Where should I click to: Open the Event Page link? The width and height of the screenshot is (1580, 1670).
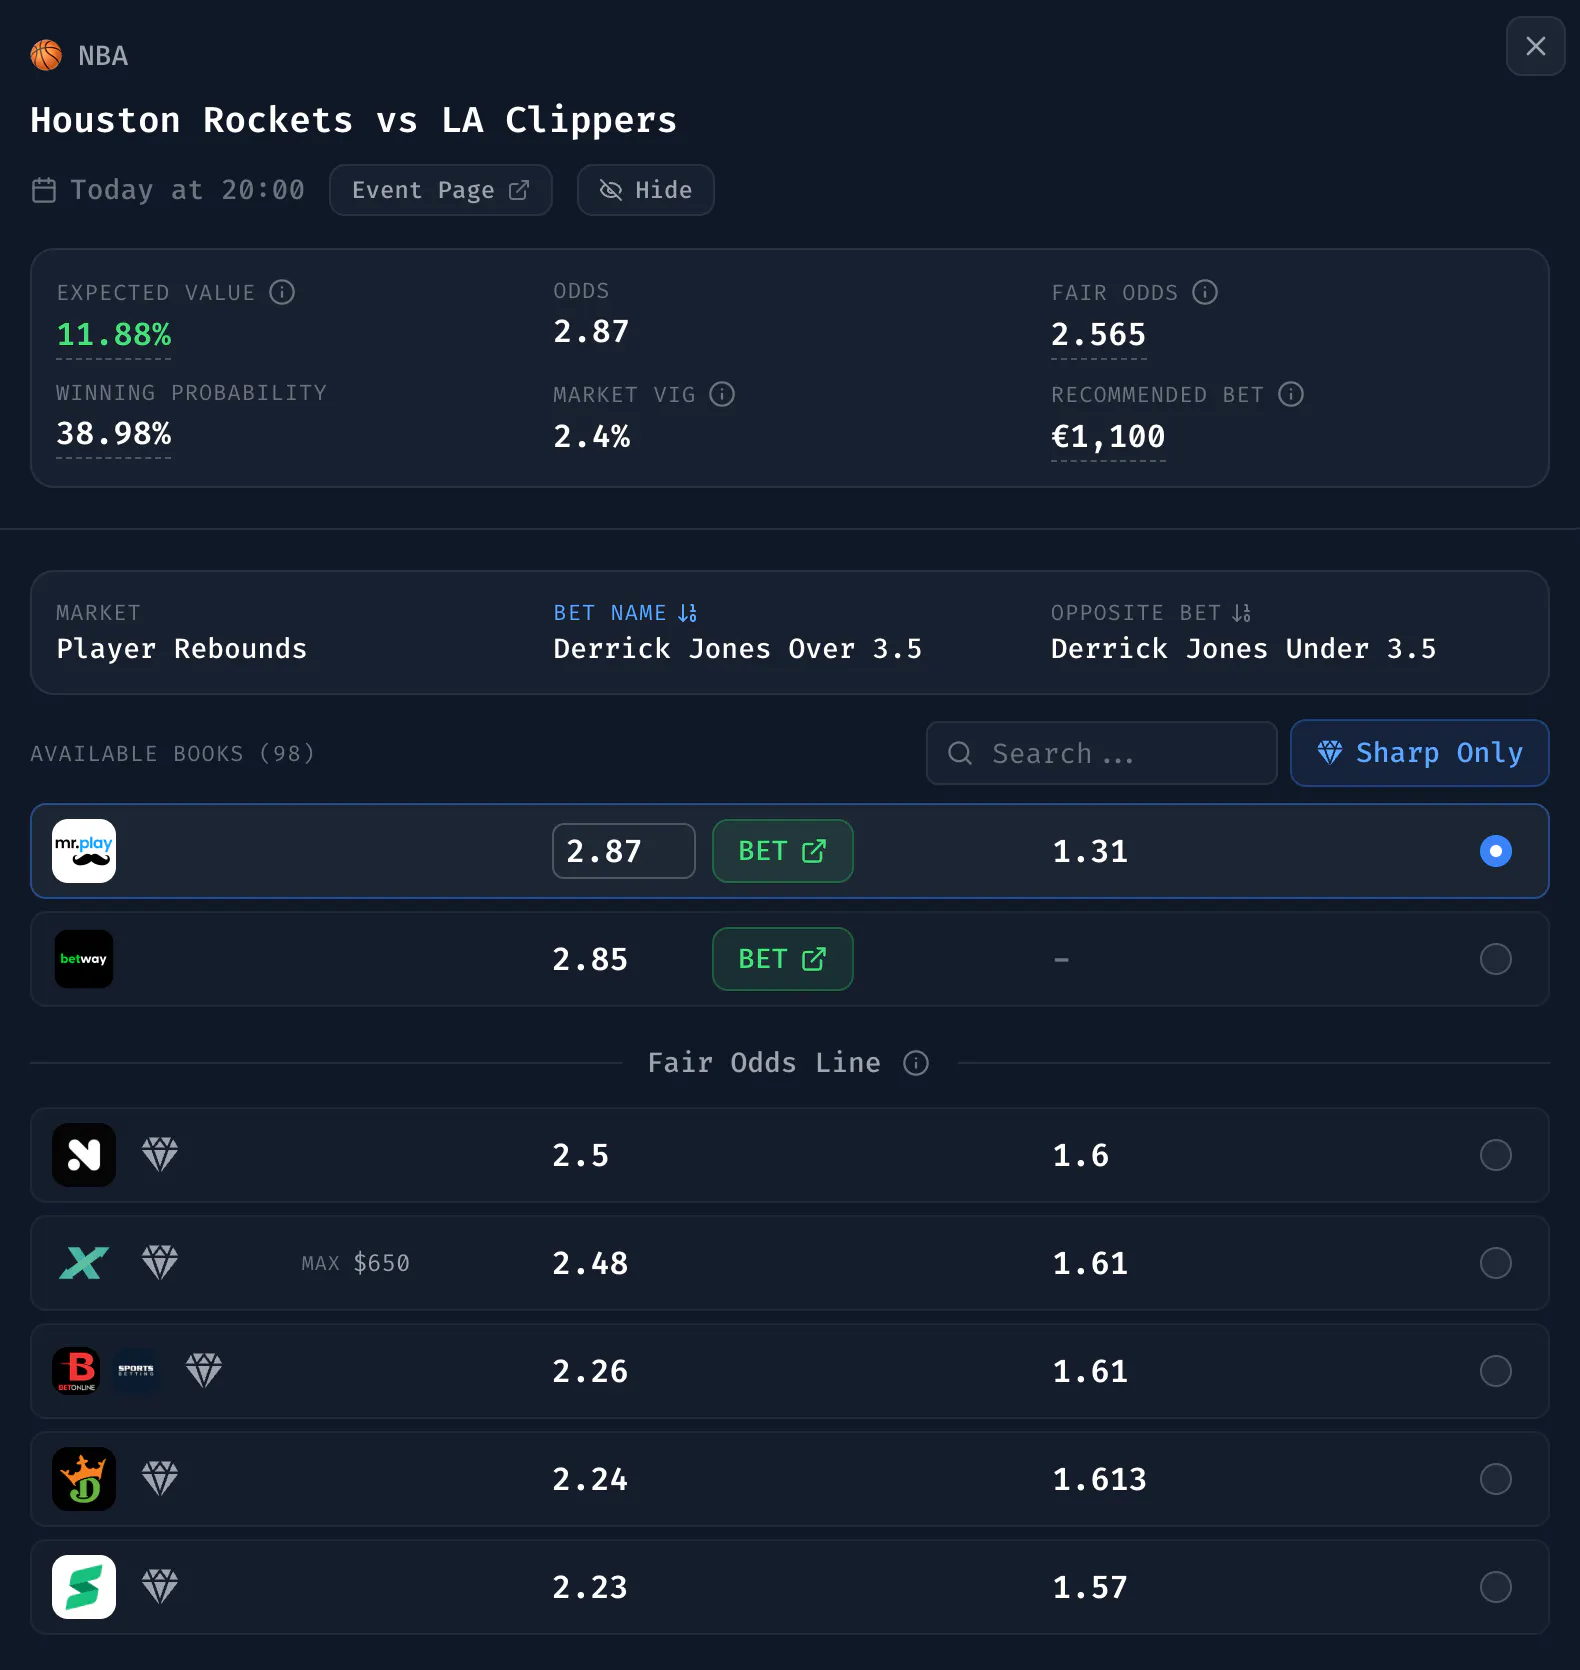coord(441,190)
